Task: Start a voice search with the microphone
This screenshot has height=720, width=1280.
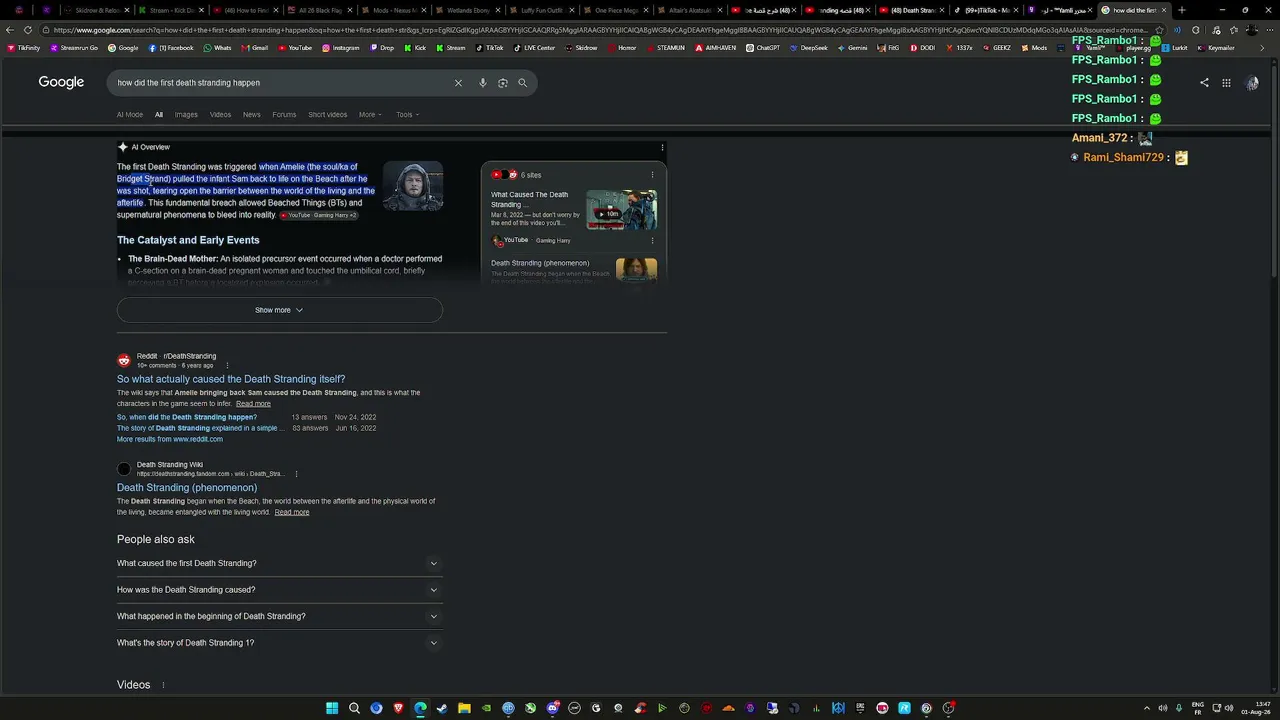Action: pyautogui.click(x=482, y=83)
